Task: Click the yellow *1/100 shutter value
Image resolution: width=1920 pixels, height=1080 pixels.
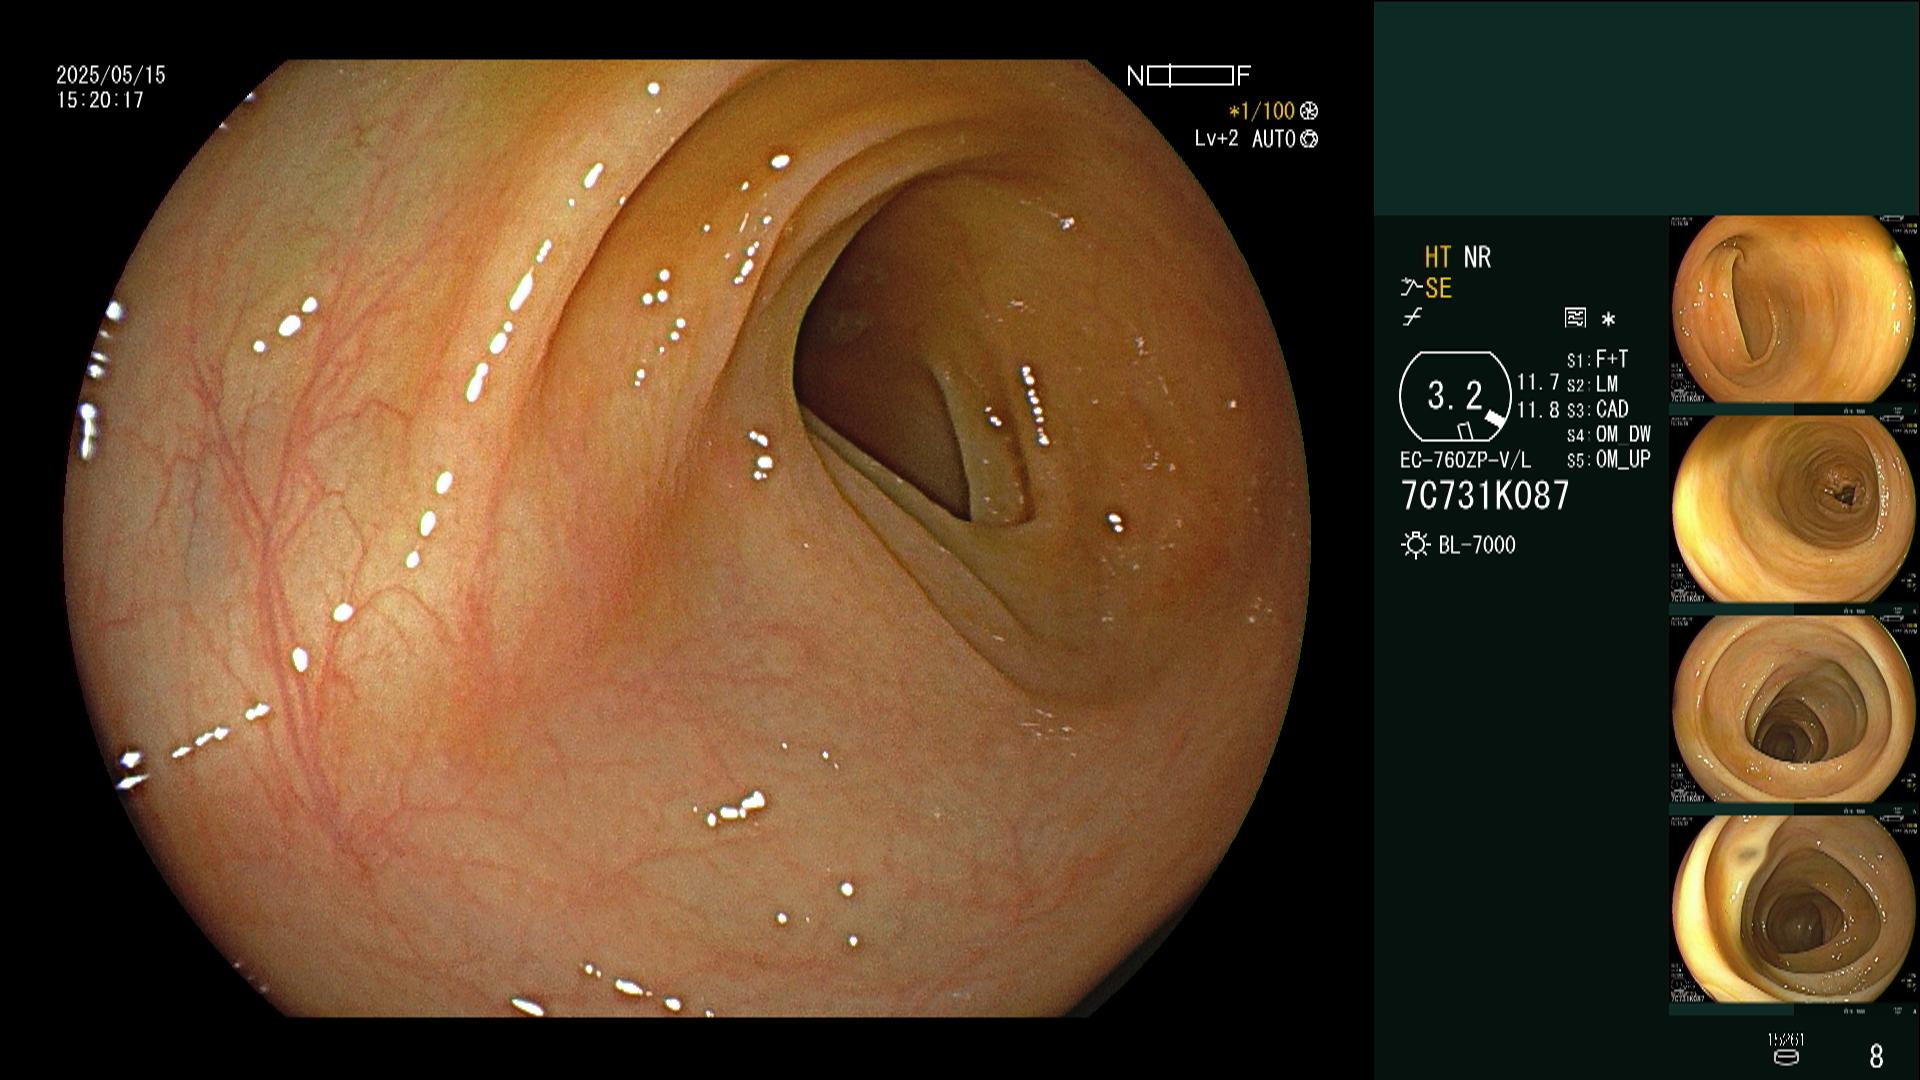Action: tap(1262, 111)
